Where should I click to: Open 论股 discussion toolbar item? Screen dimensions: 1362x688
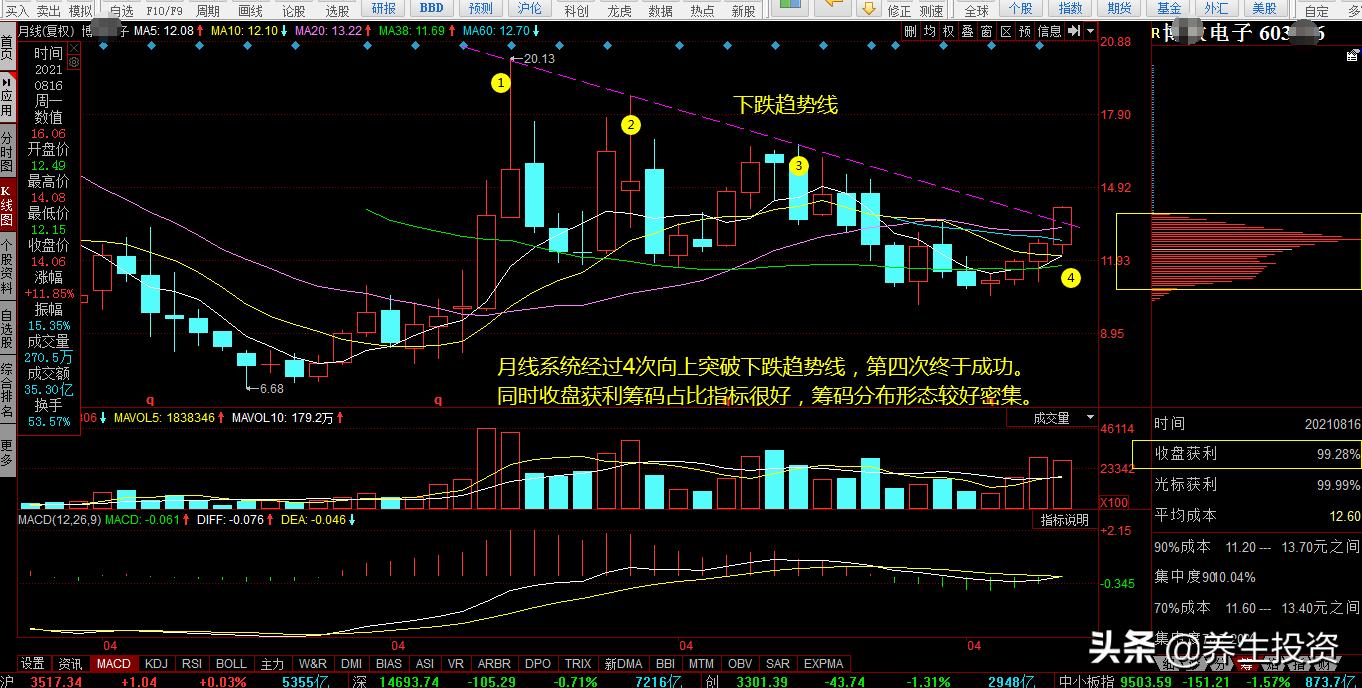click(x=293, y=10)
